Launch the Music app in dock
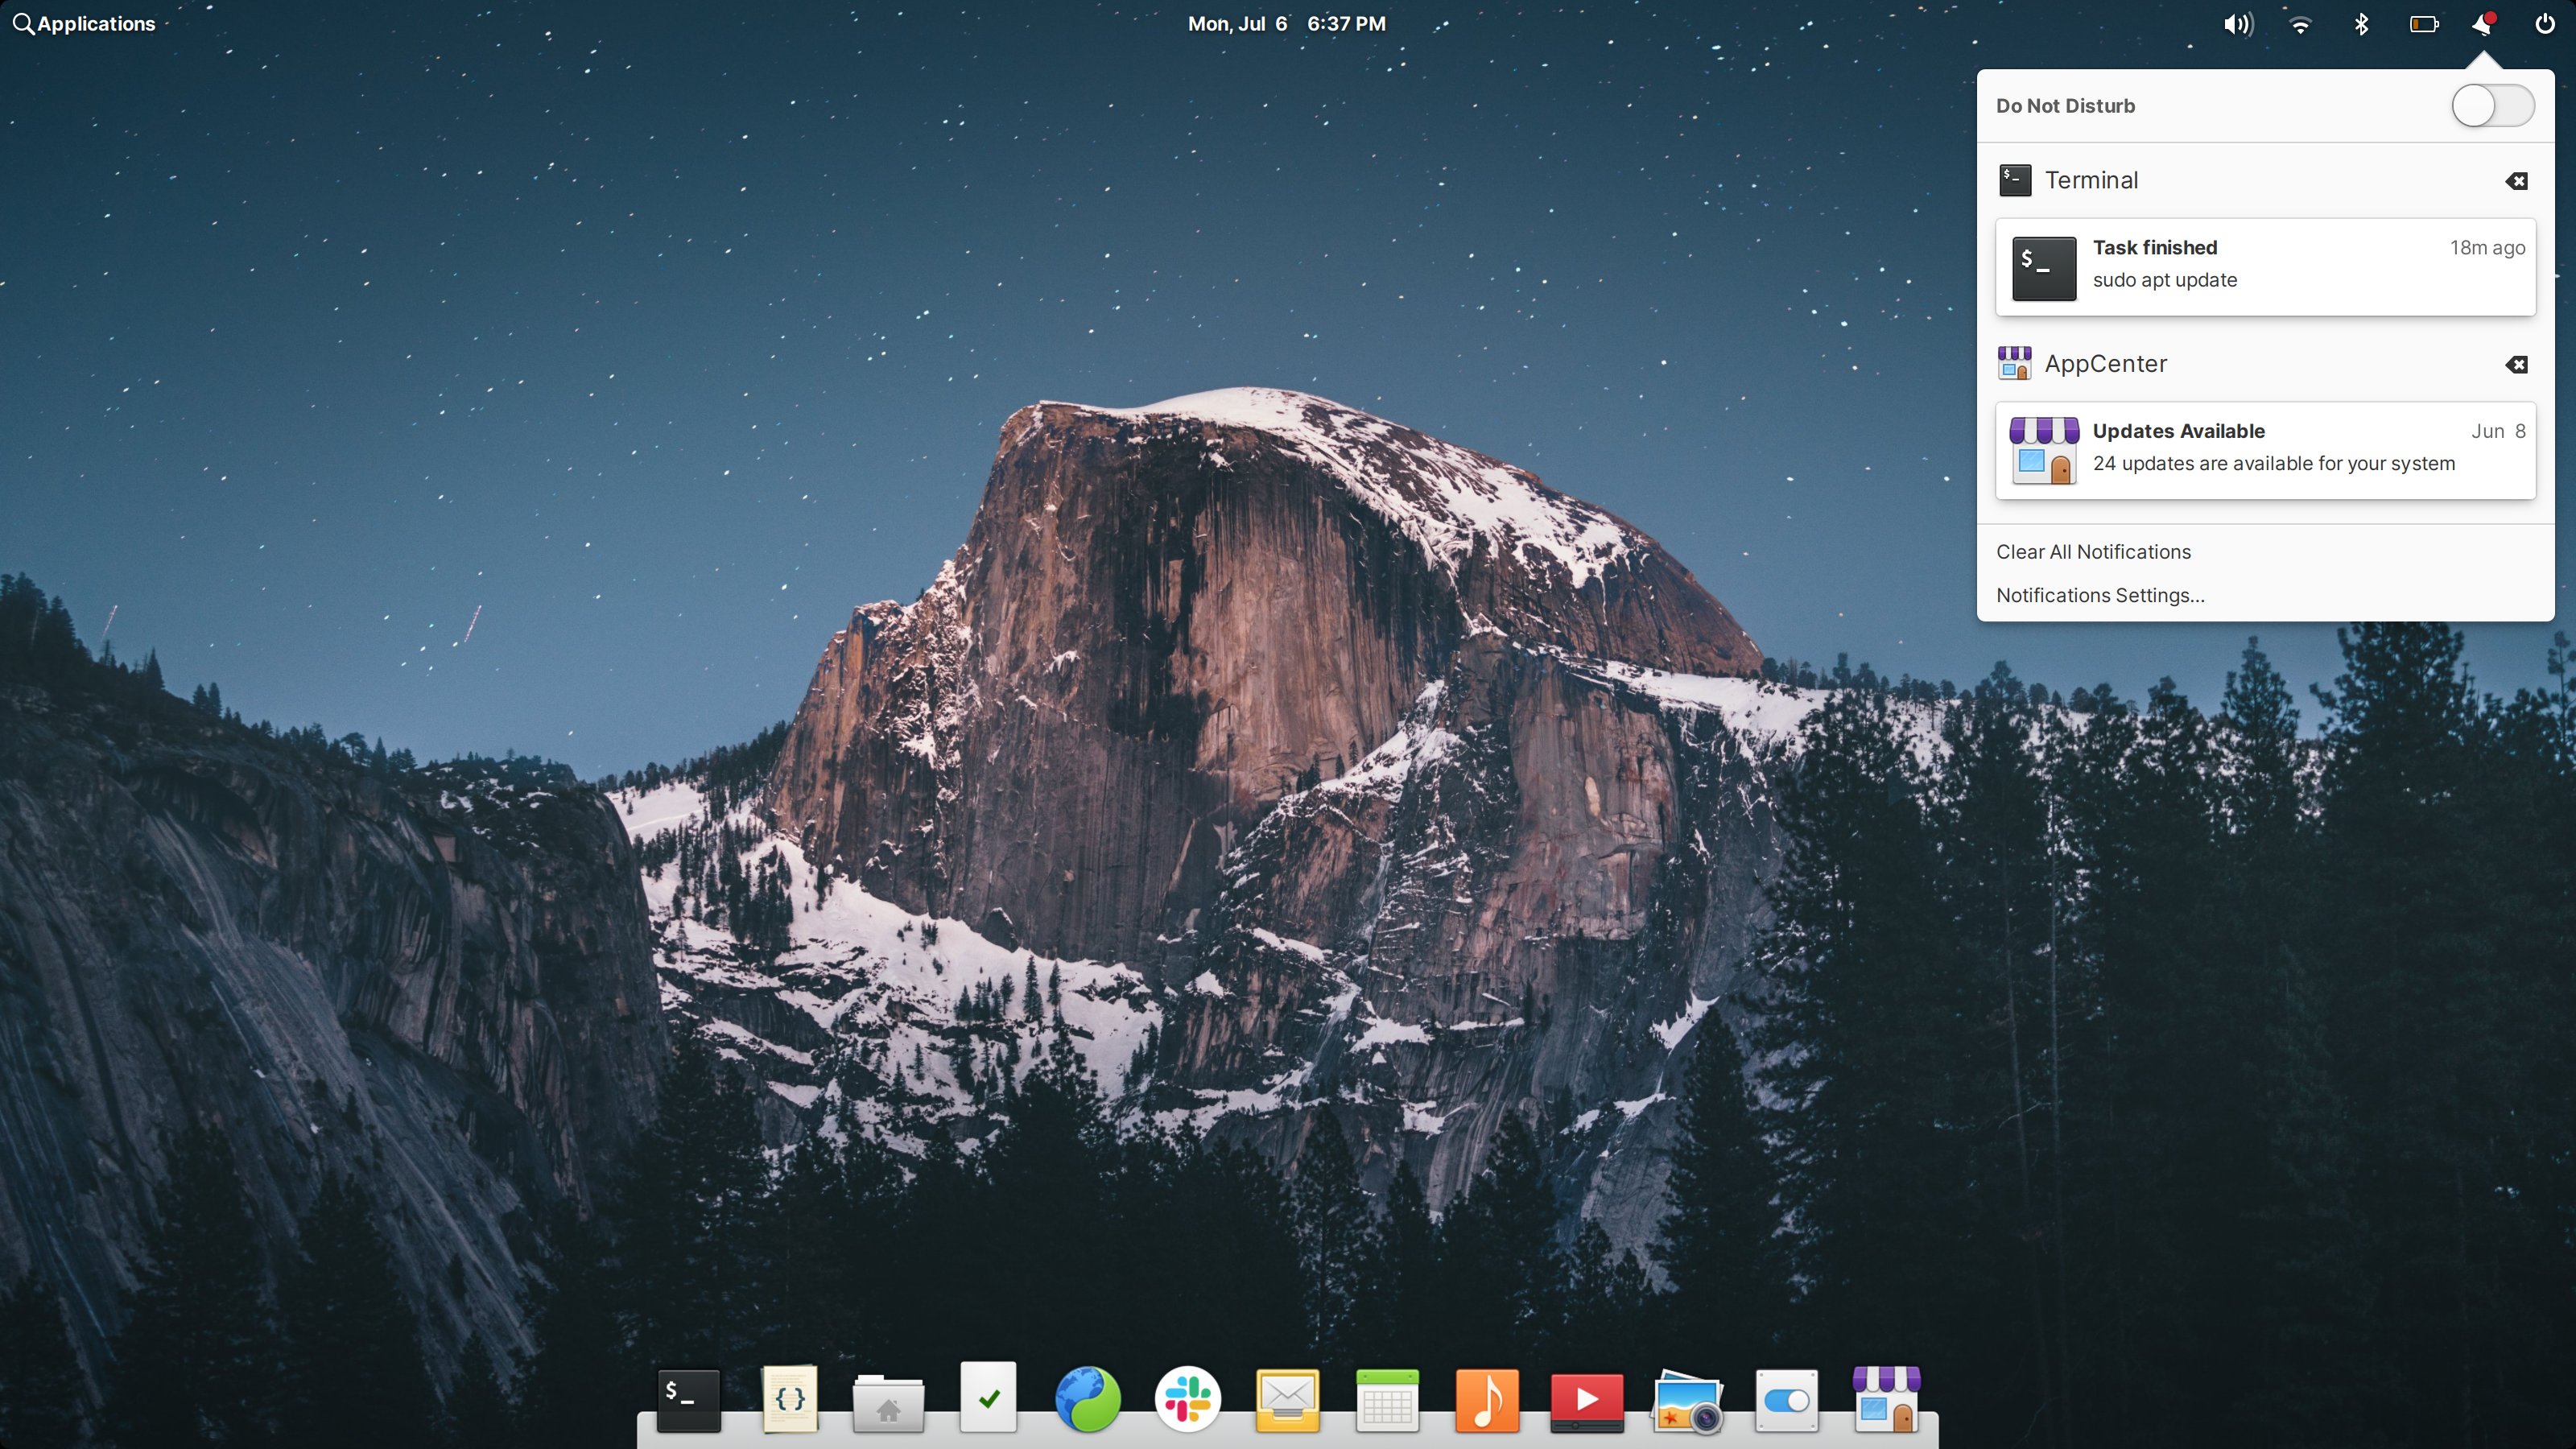 [1487, 1400]
